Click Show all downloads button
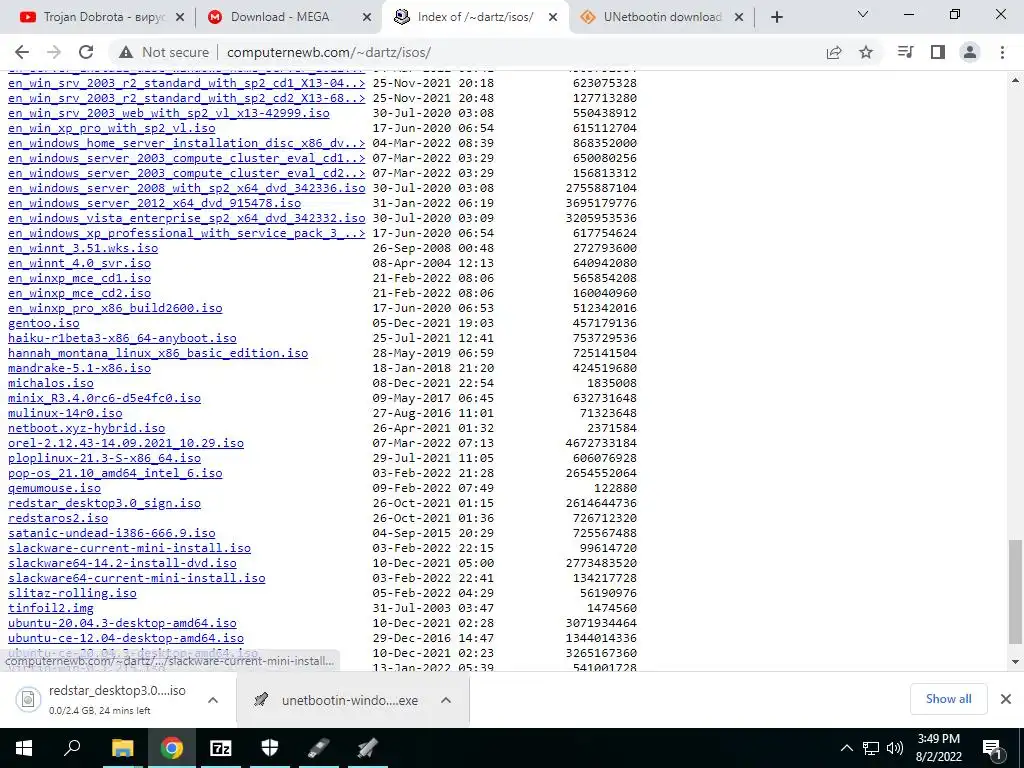 point(948,699)
